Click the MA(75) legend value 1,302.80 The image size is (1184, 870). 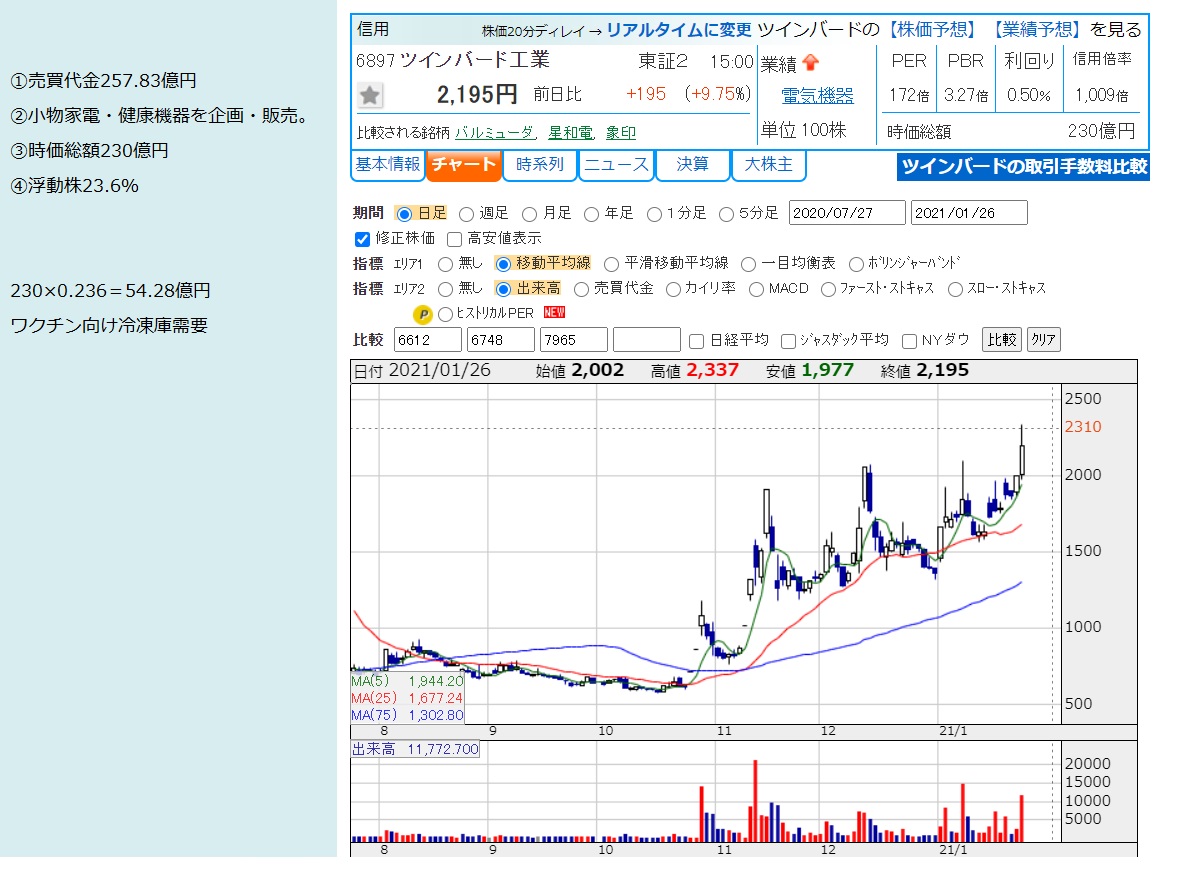pyautogui.click(x=436, y=715)
